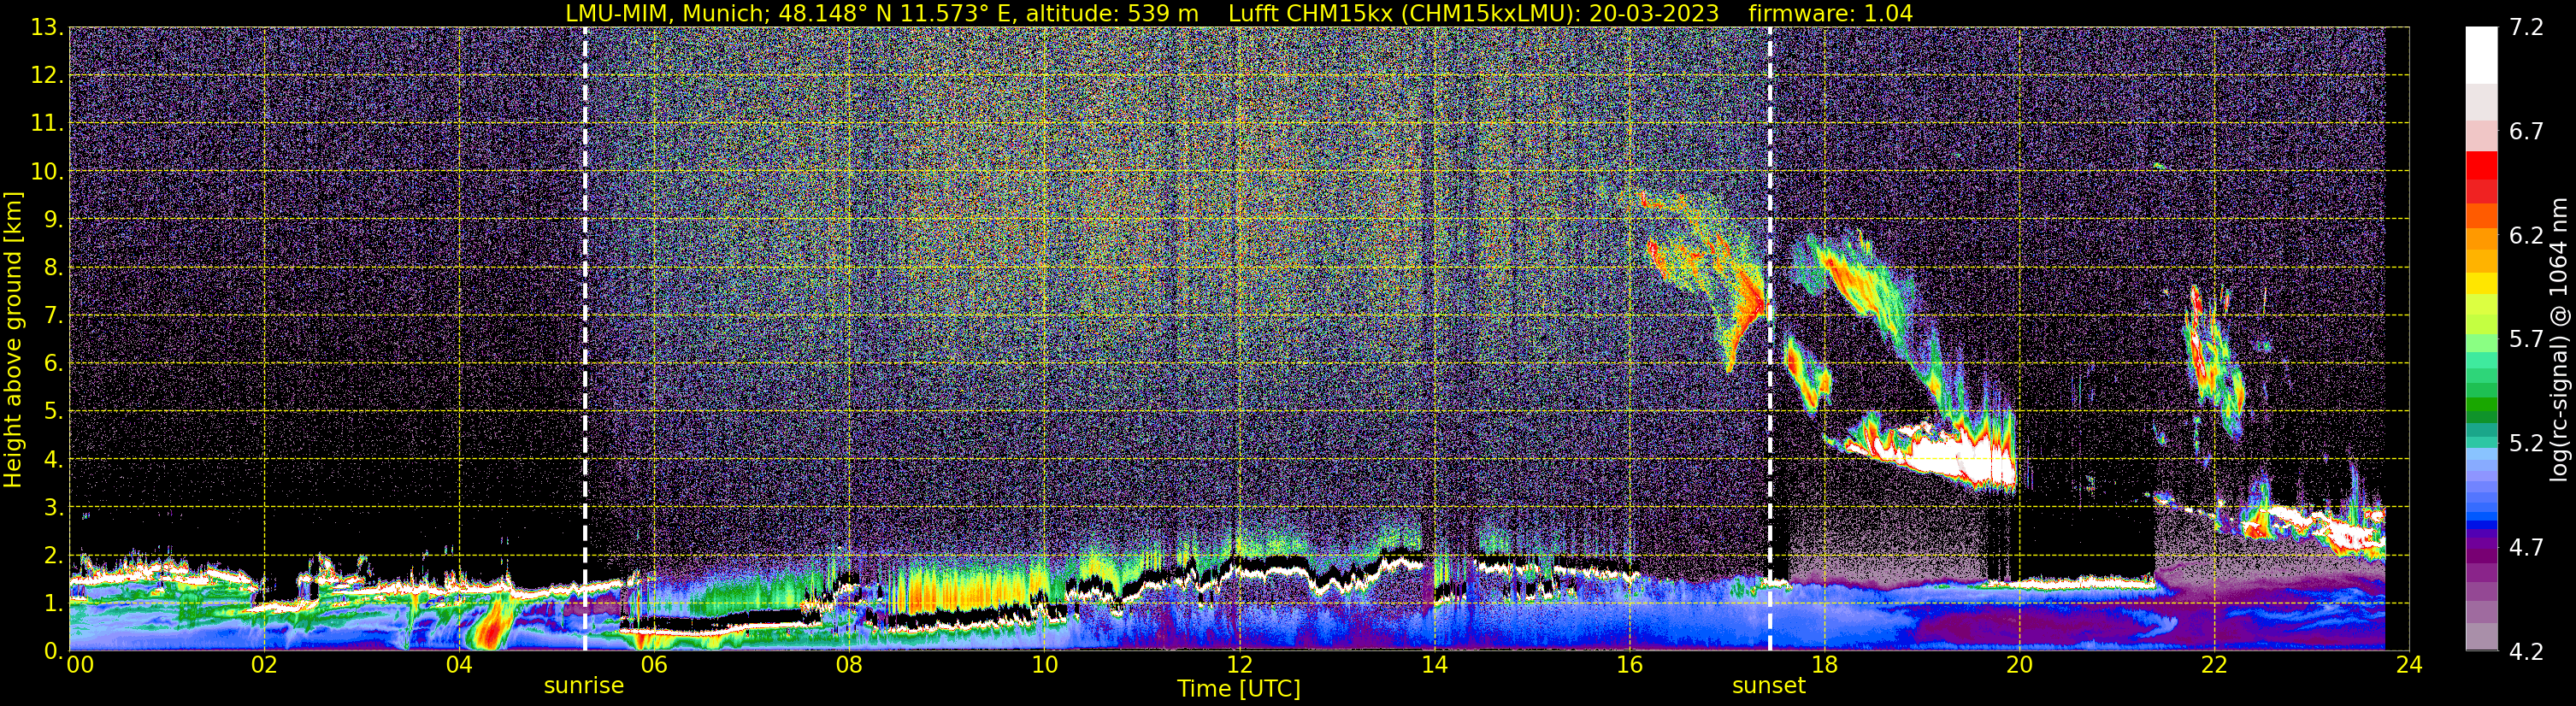
Task: Click the '04' time axis tick label
Action: coord(459,665)
